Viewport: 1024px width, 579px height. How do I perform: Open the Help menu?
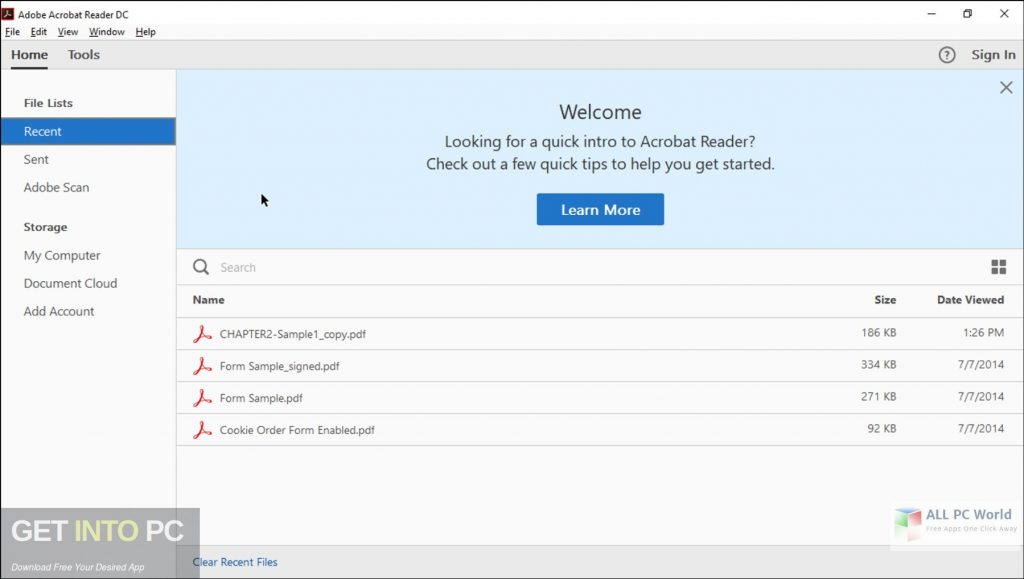(145, 31)
